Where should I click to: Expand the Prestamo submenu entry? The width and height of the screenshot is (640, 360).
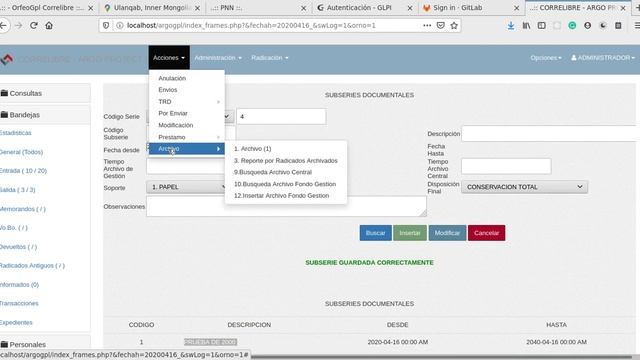187,137
